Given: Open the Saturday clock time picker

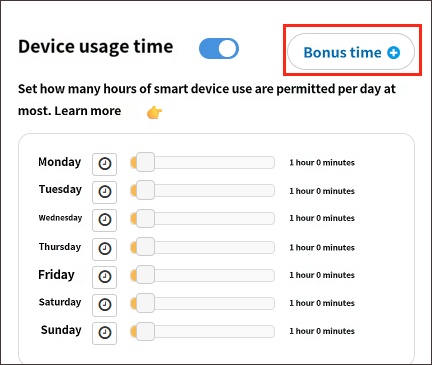Looking at the screenshot, I should pyautogui.click(x=104, y=305).
